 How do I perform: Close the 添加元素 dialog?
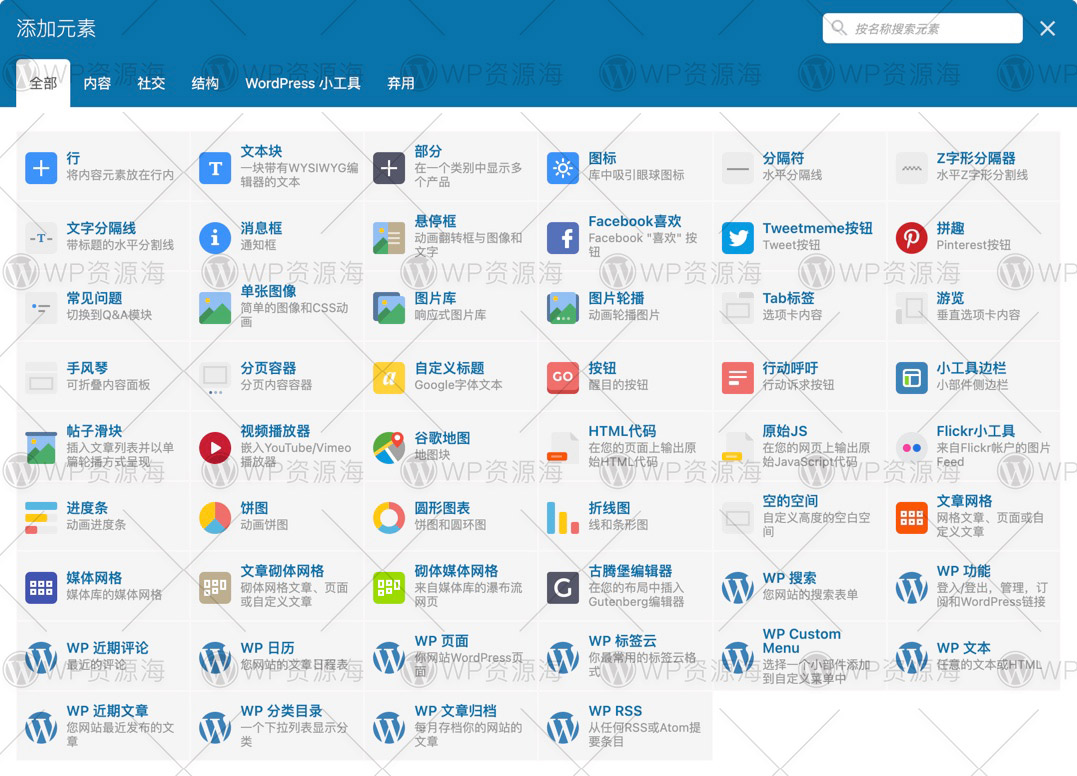[x=1047, y=28]
